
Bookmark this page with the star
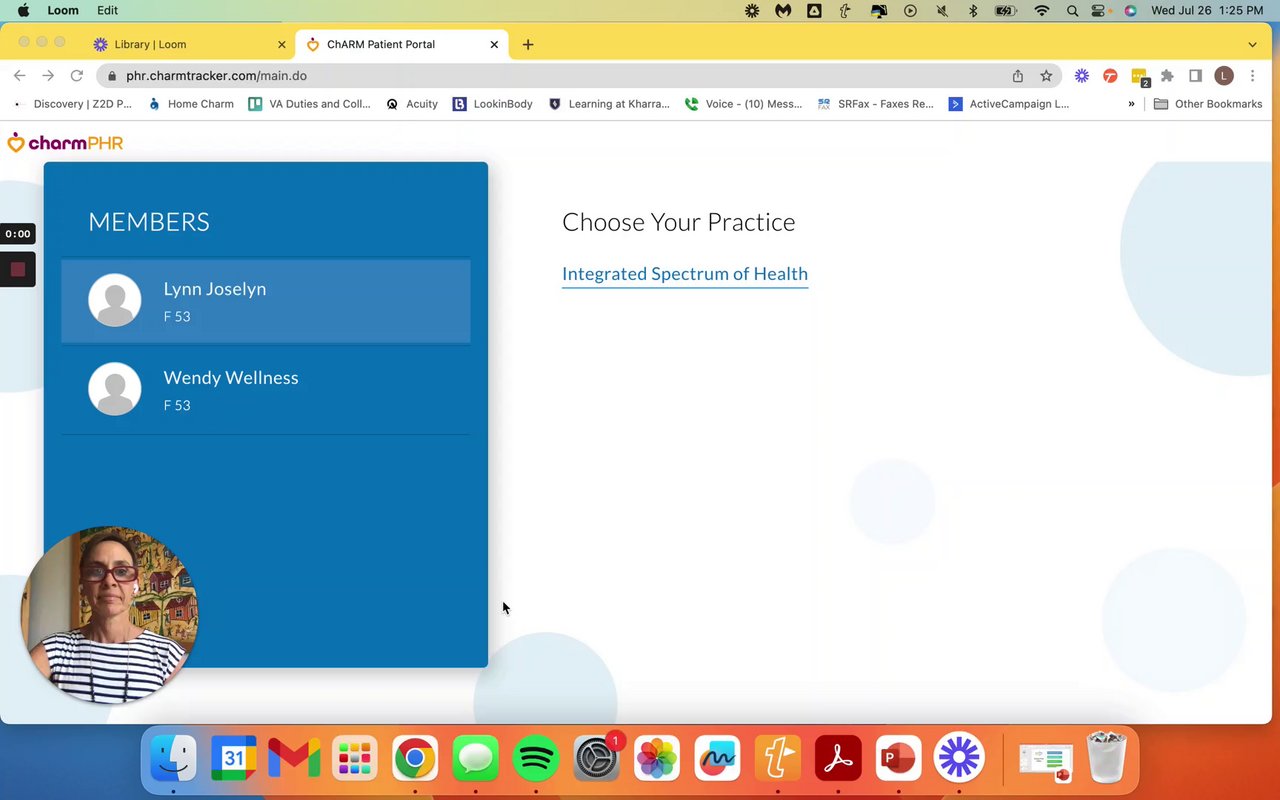pyautogui.click(x=1046, y=76)
